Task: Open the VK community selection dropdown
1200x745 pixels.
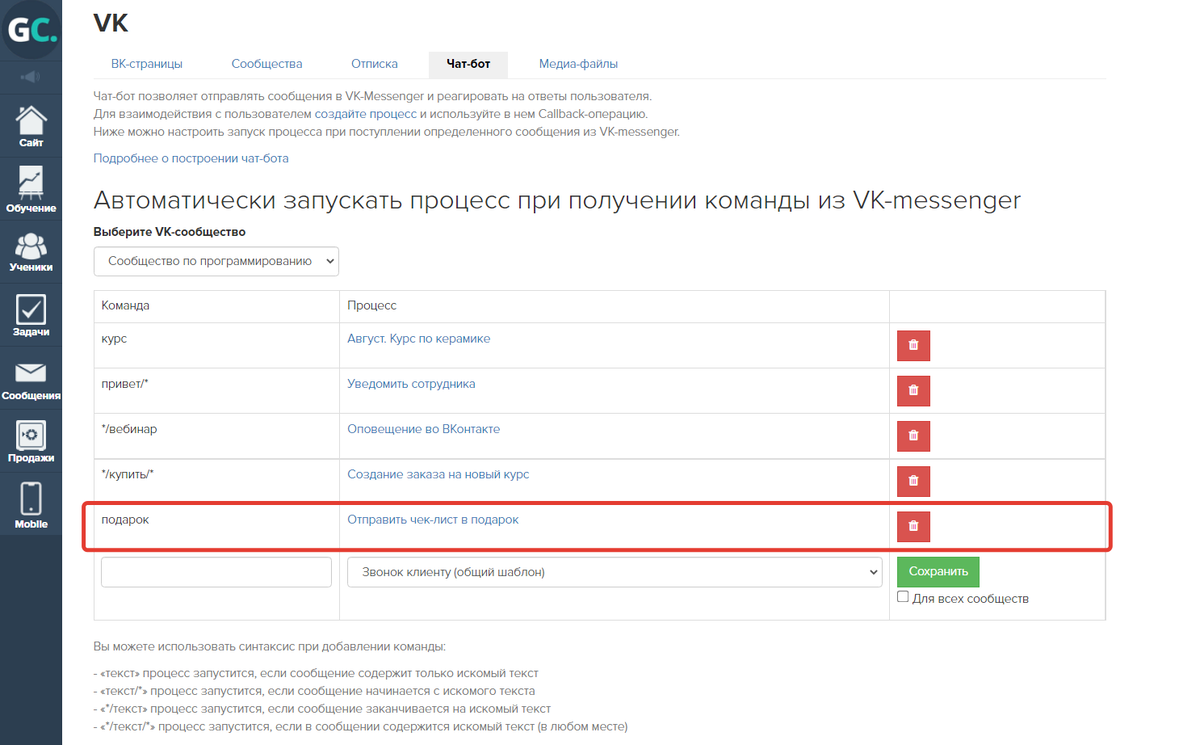Action: 216,261
